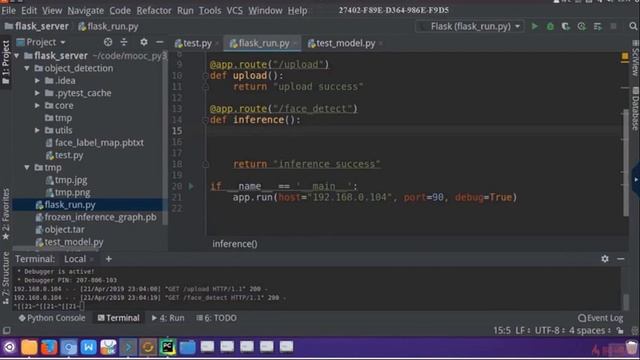This screenshot has height=360, width=640.
Task: Click run gutter arrow at line 20
Action: [x=191, y=186]
